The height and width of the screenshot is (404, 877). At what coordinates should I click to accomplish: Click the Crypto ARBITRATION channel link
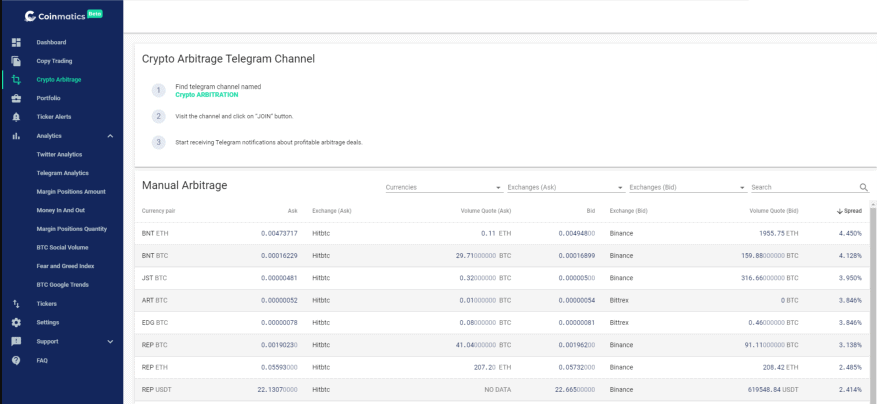coord(206,95)
